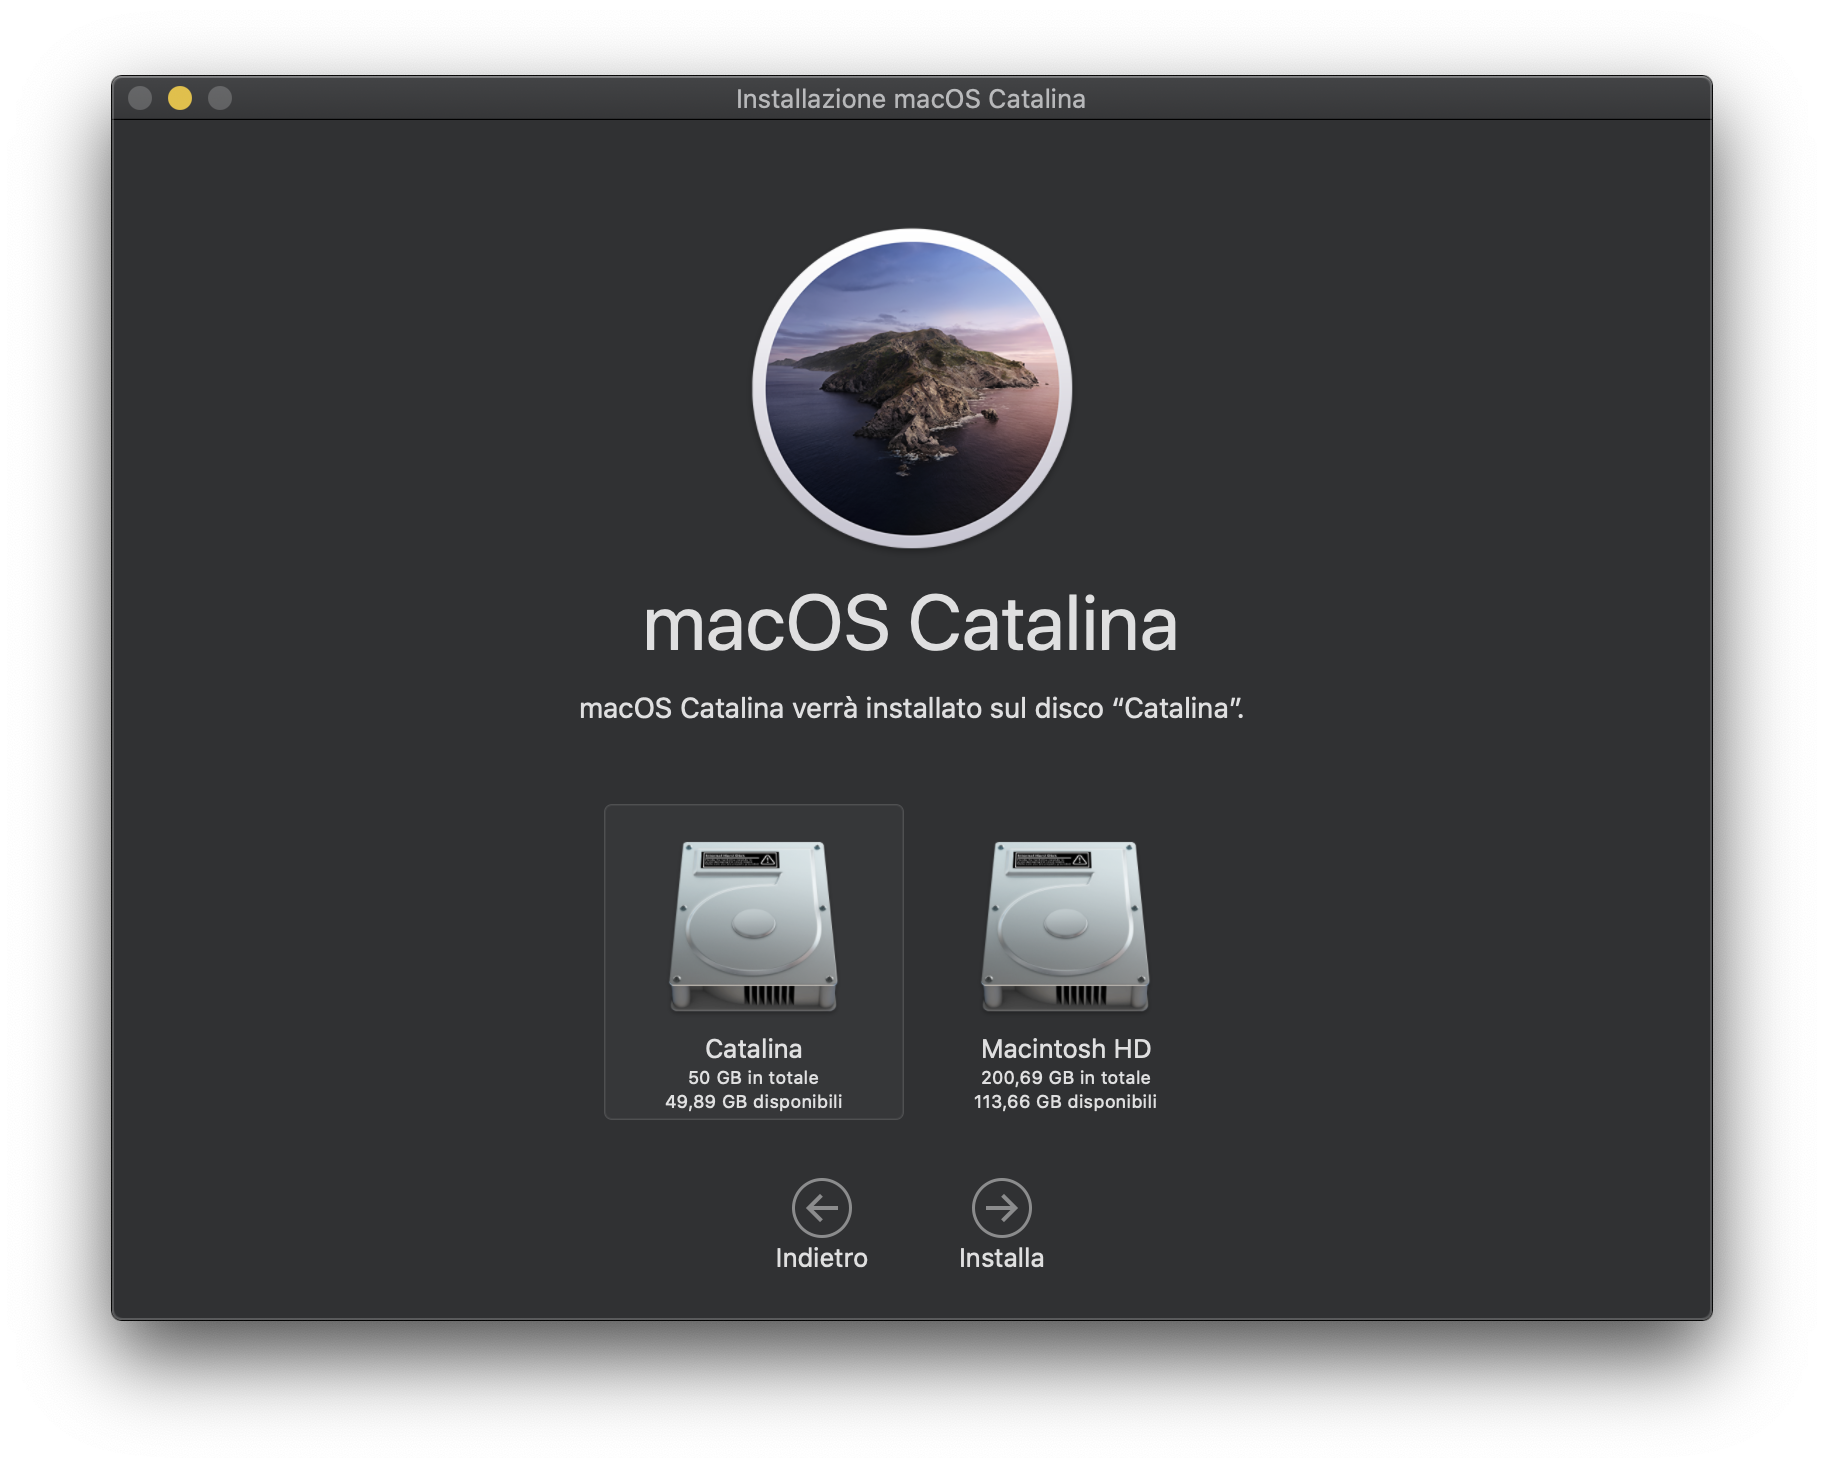Click "113,66 GB disponibili" text
Screen dimensions: 1824x1468
point(1065,1102)
